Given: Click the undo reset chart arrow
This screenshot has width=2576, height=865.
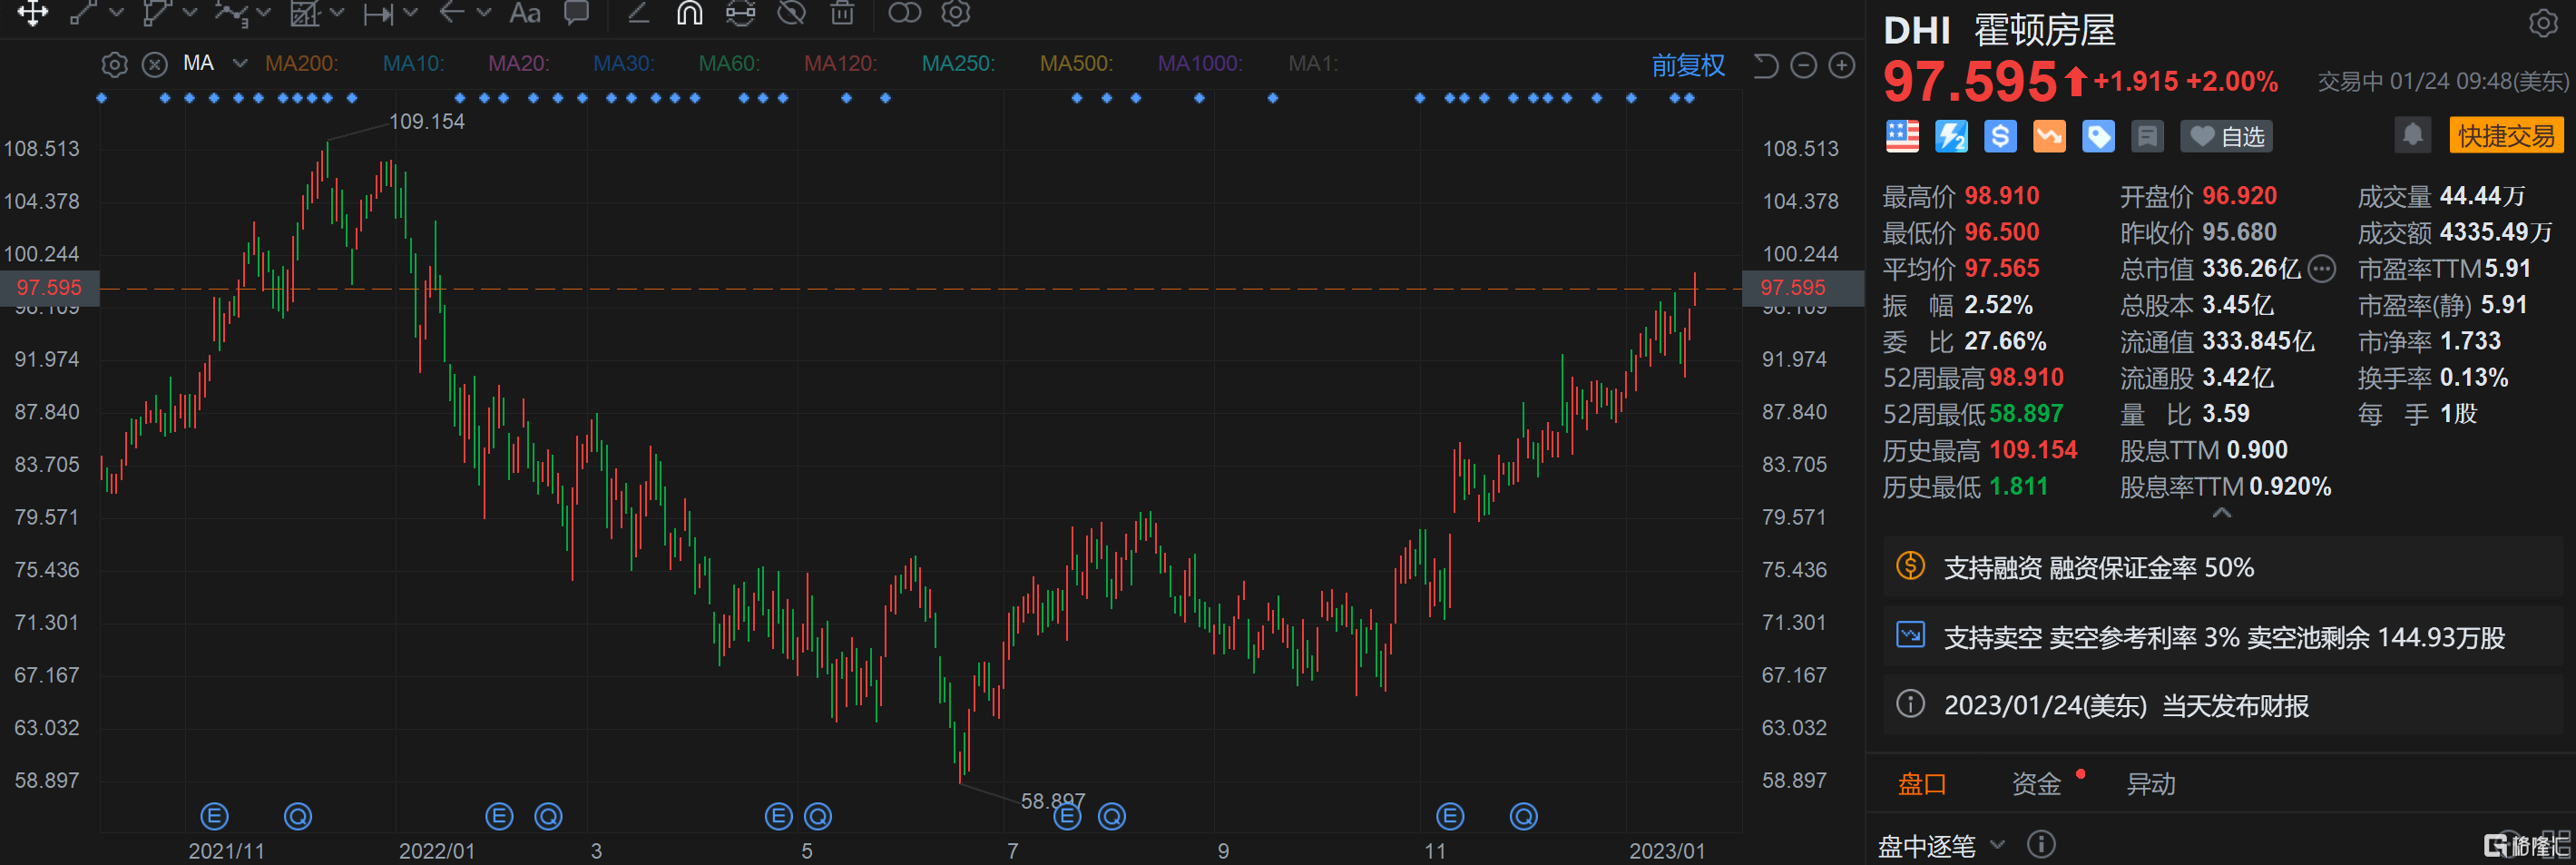Looking at the screenshot, I should pyautogui.click(x=1766, y=66).
